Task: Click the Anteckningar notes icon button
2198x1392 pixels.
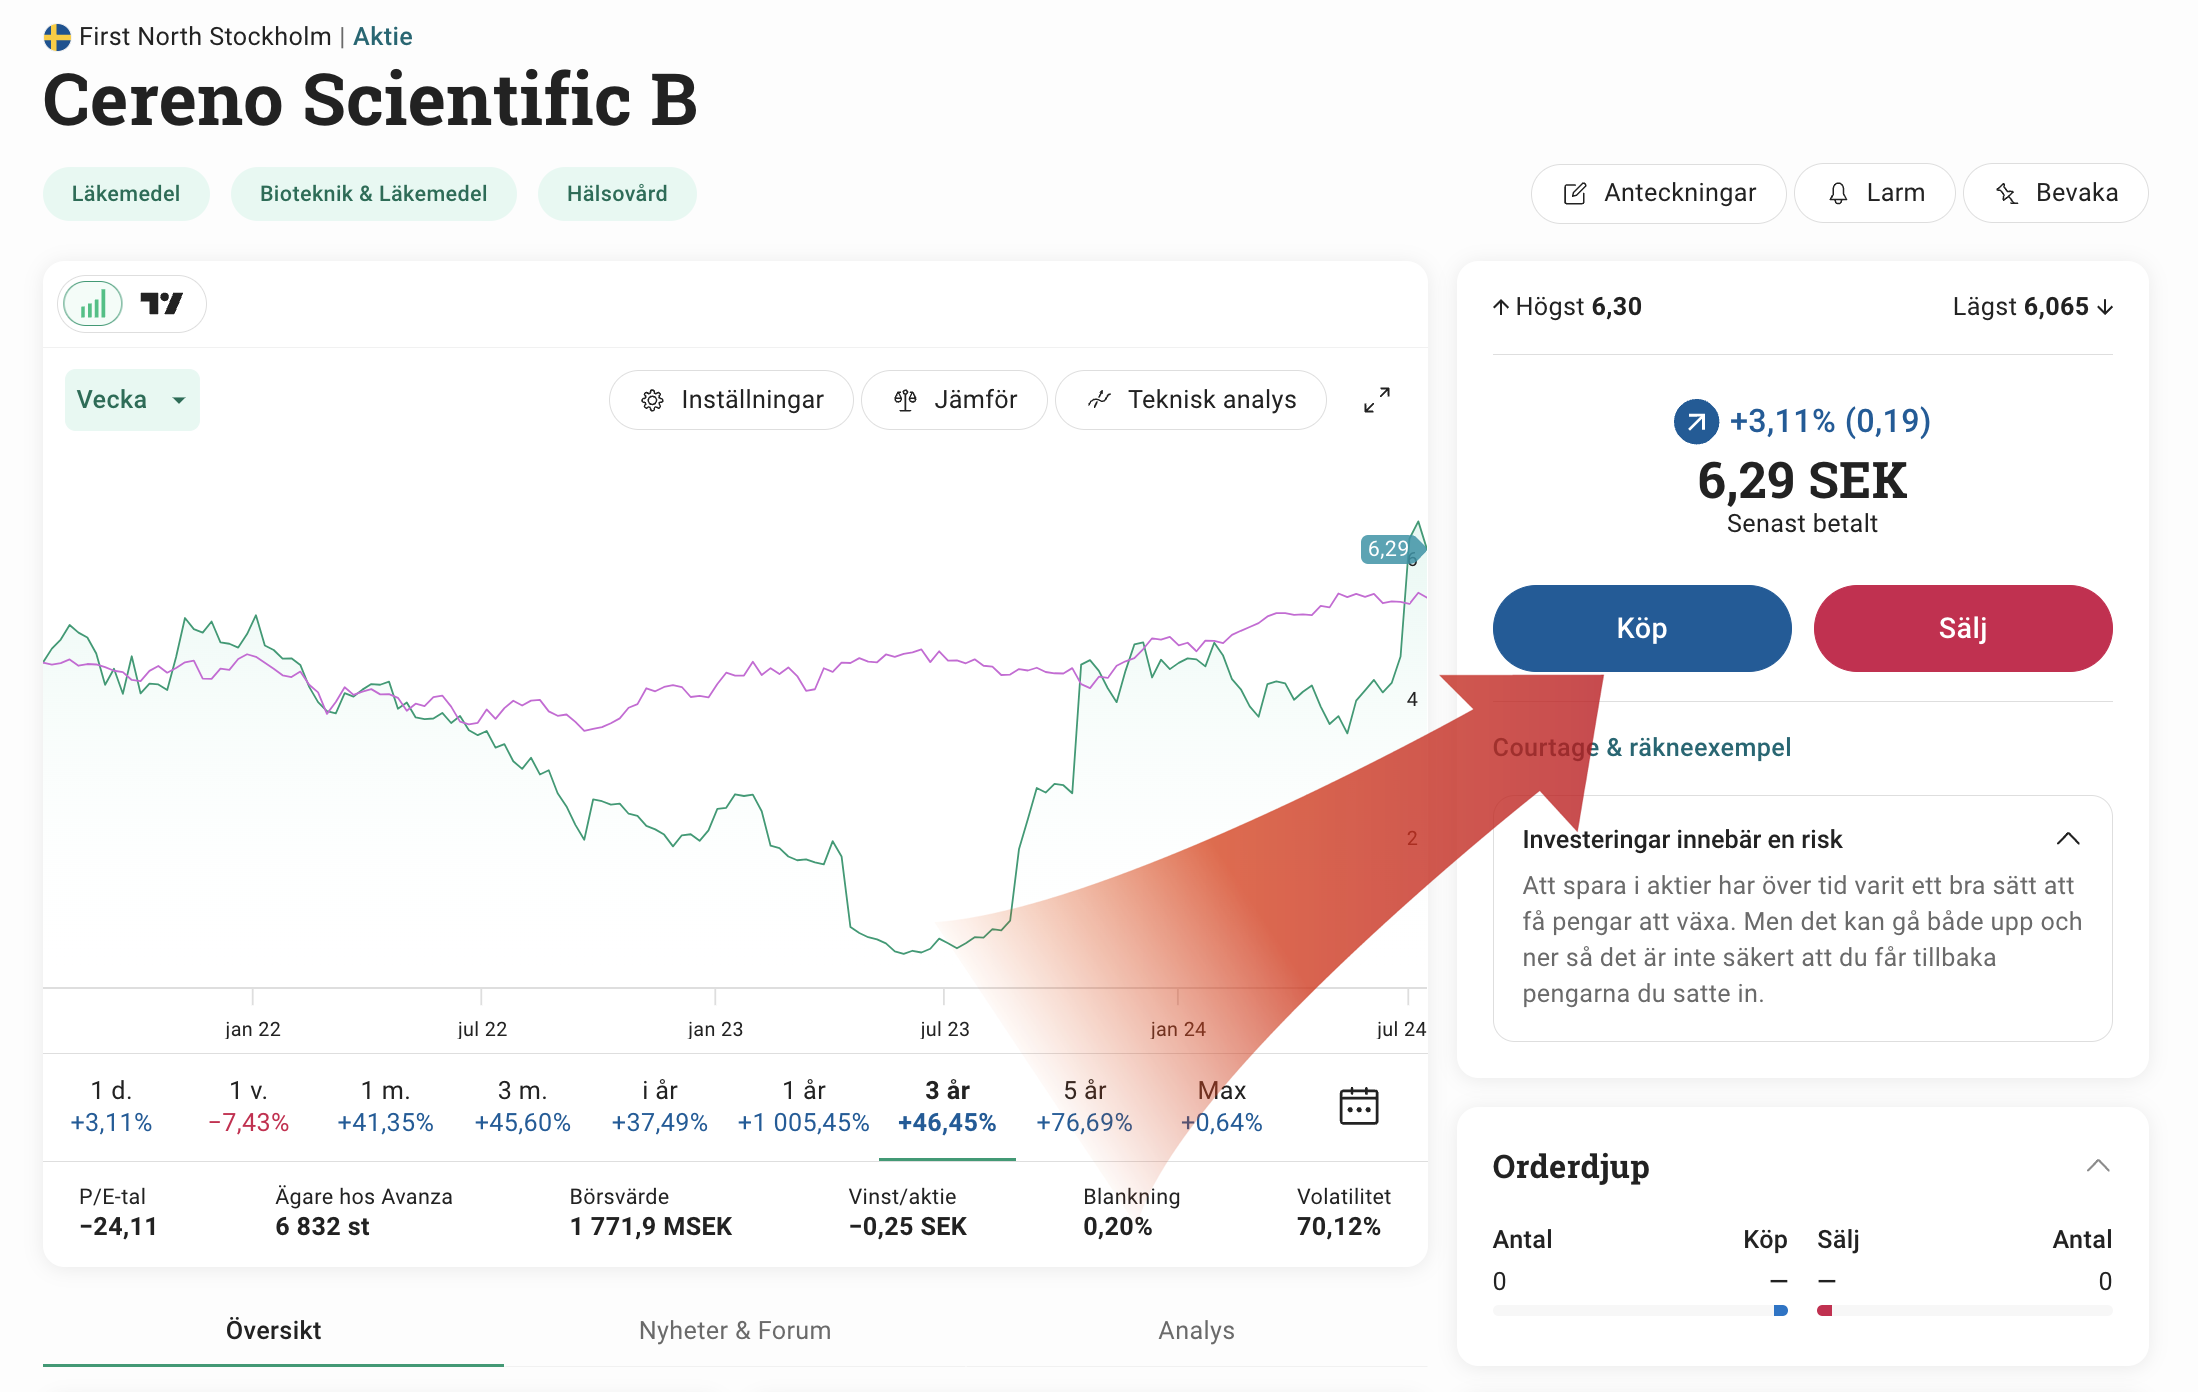Action: (1658, 193)
